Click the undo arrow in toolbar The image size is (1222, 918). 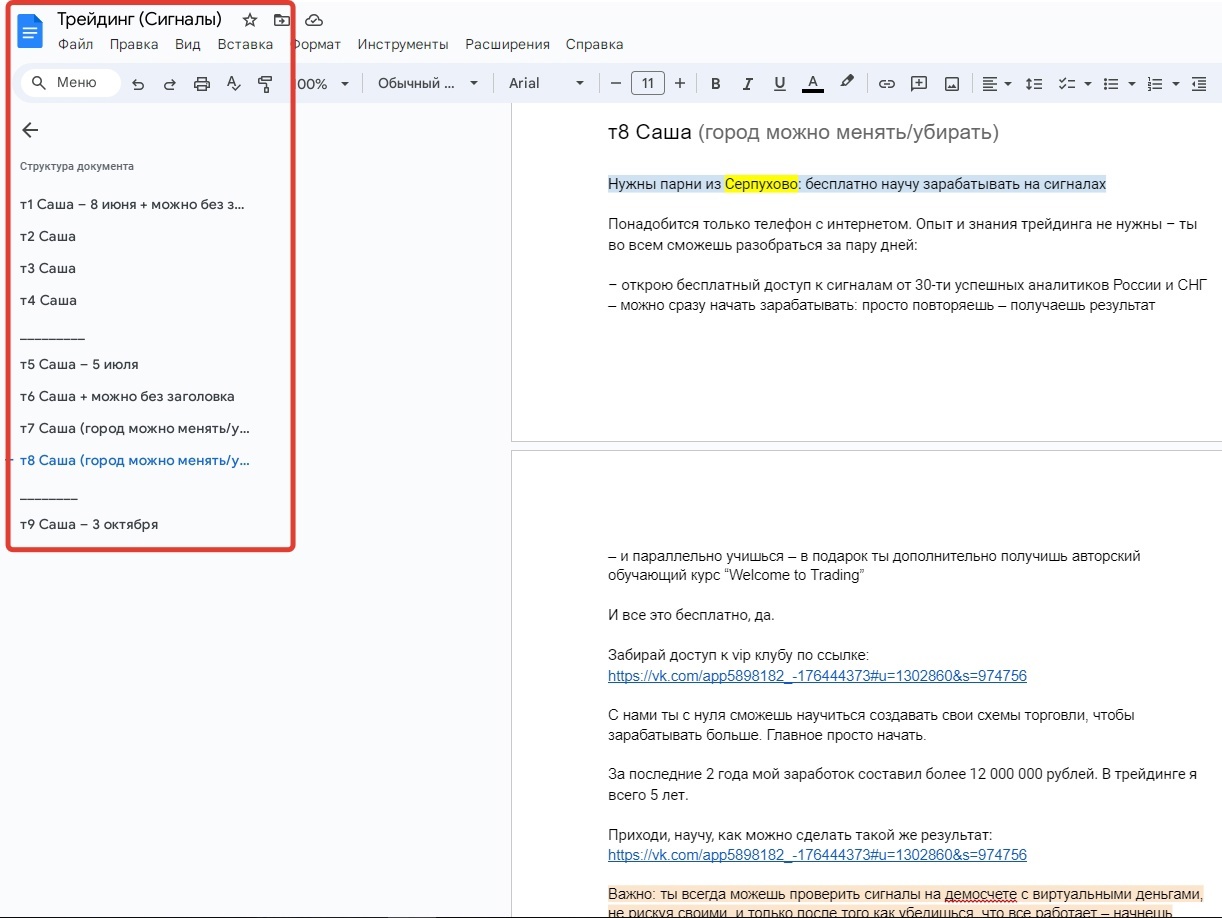point(138,84)
